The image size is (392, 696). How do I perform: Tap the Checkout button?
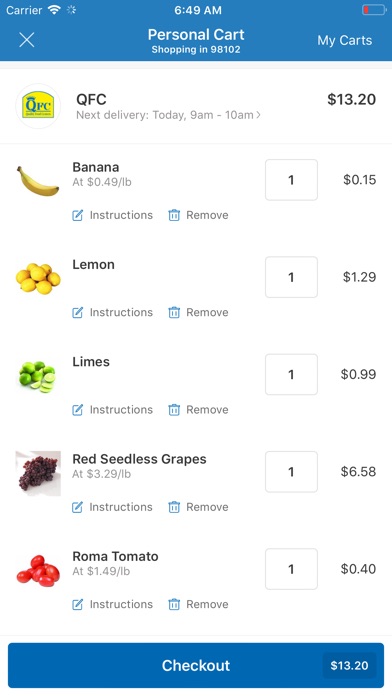click(196, 665)
